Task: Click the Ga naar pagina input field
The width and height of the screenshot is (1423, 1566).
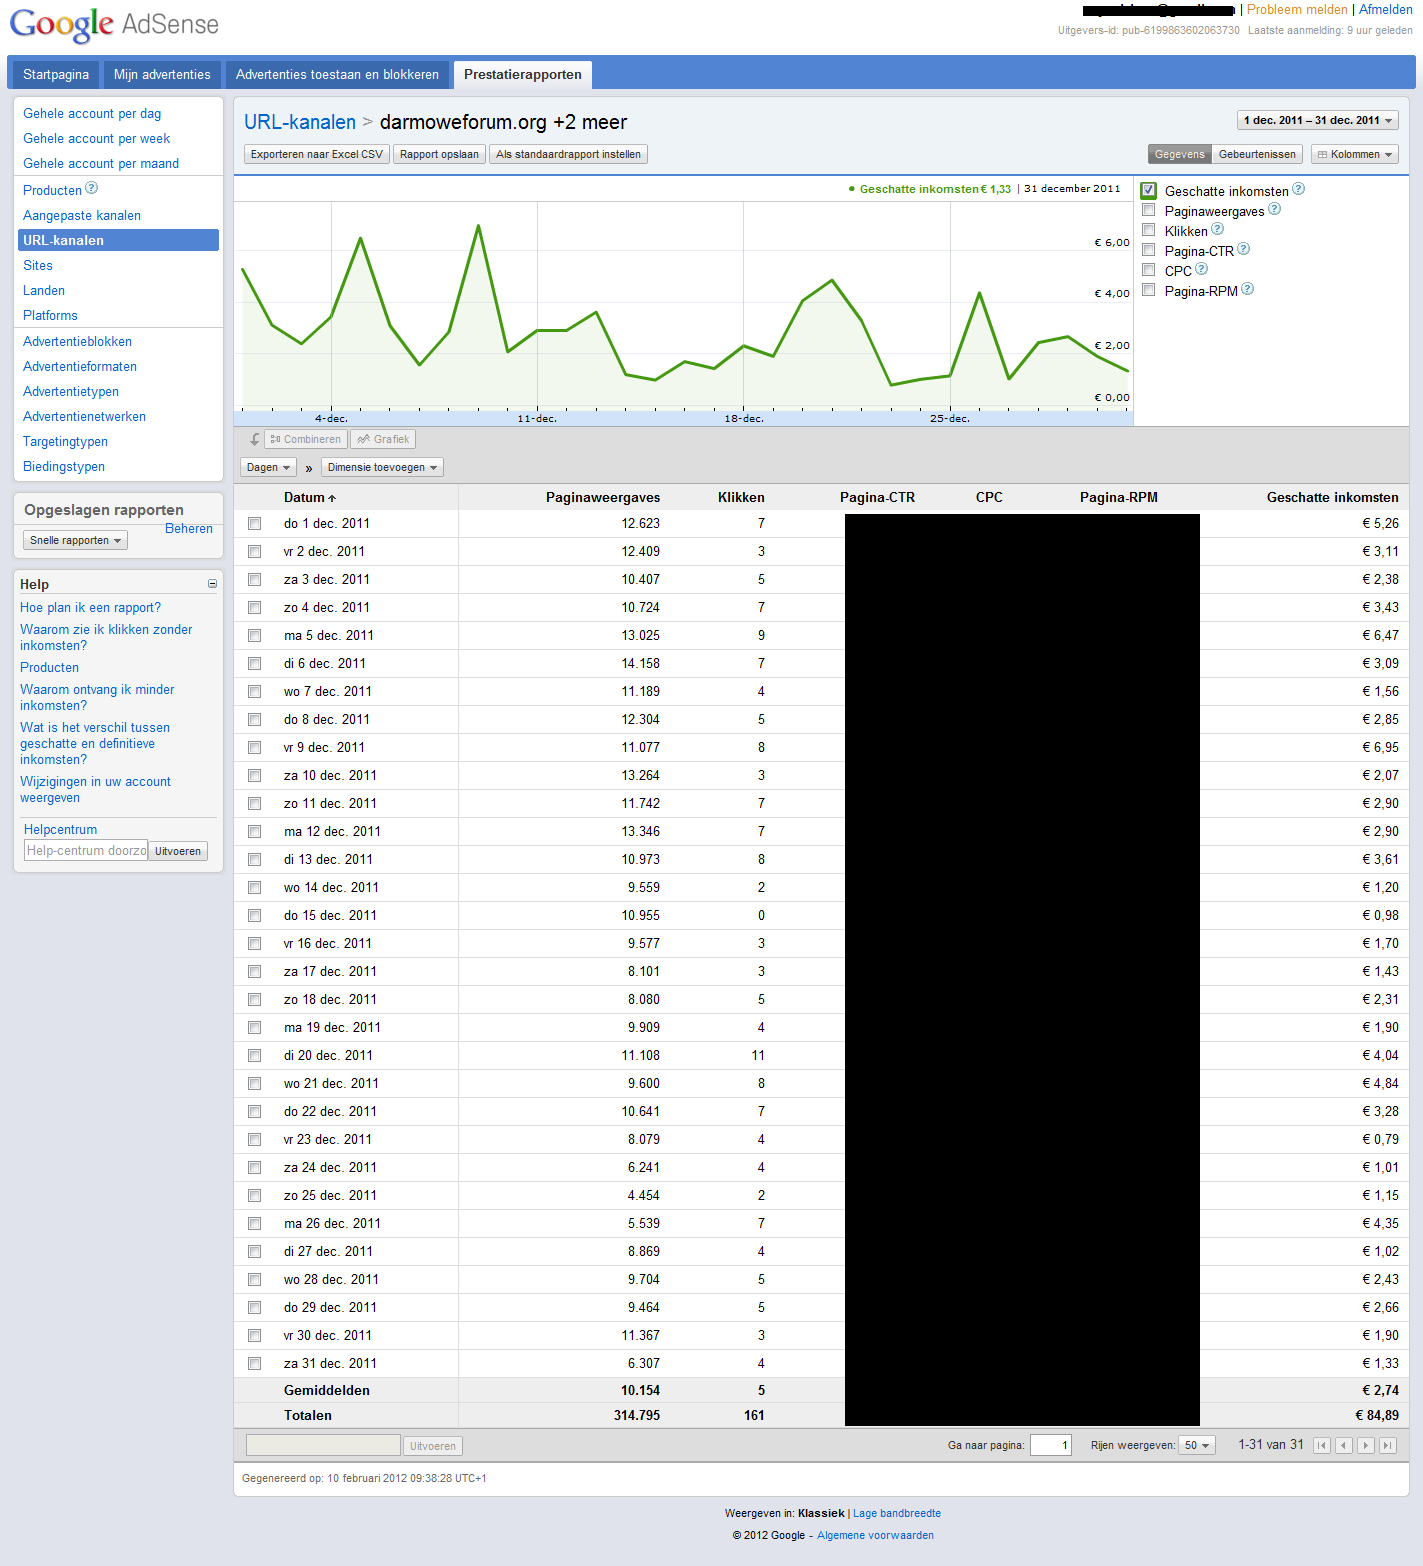Action: click(1050, 1445)
